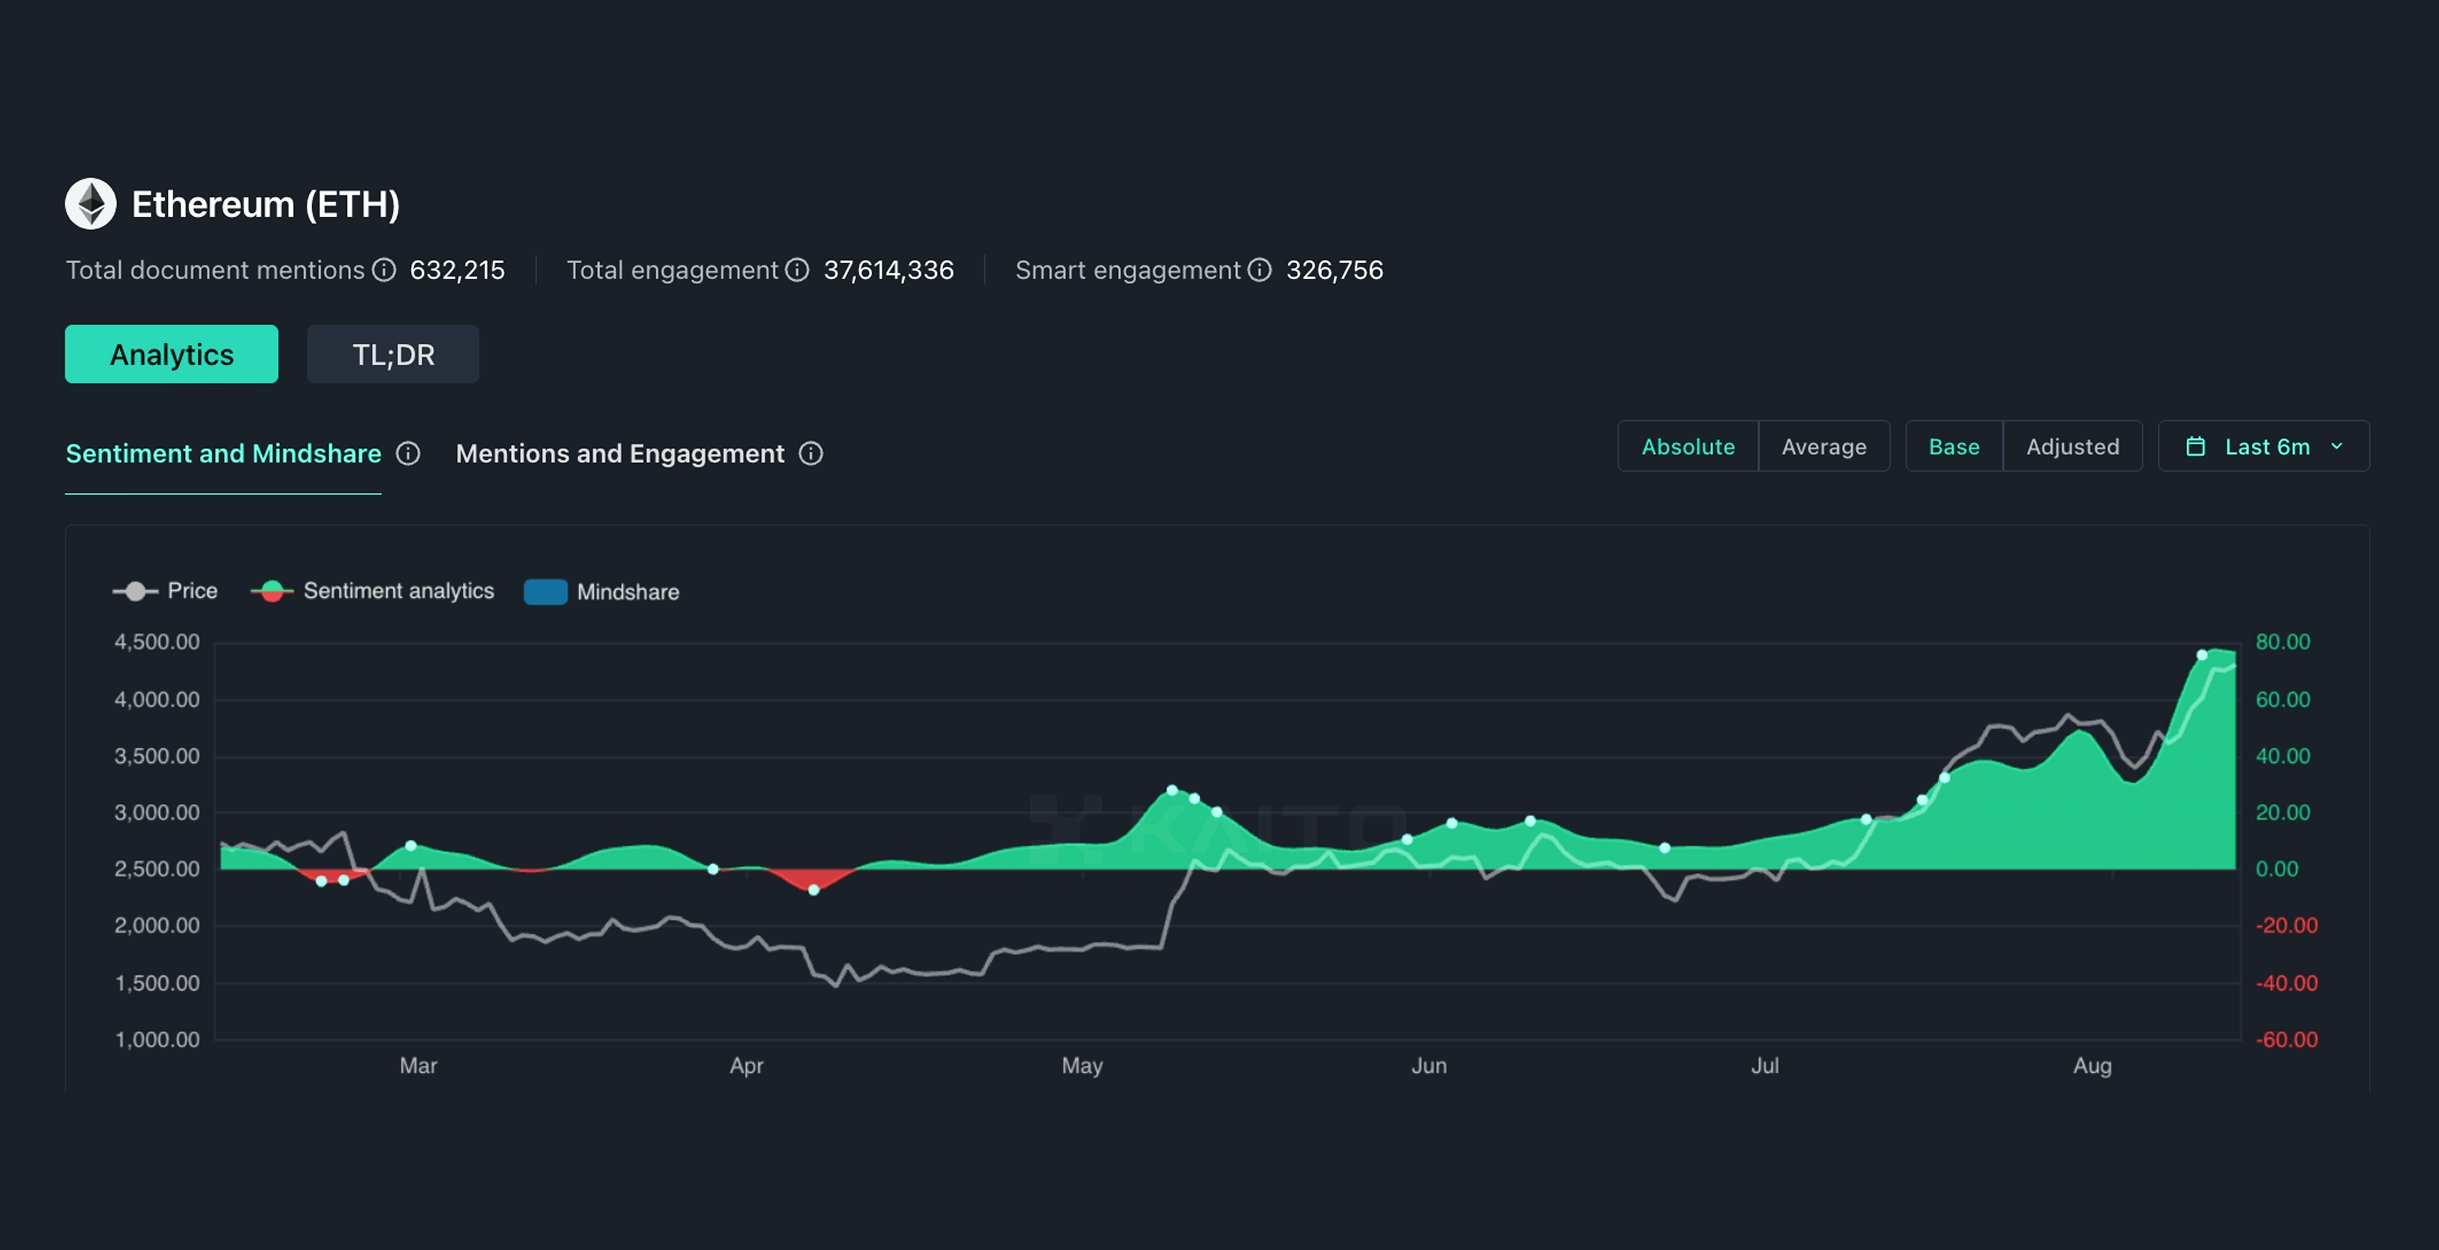Open info icon beside Smart engagement
The image size is (2439, 1250).
coord(1260,270)
